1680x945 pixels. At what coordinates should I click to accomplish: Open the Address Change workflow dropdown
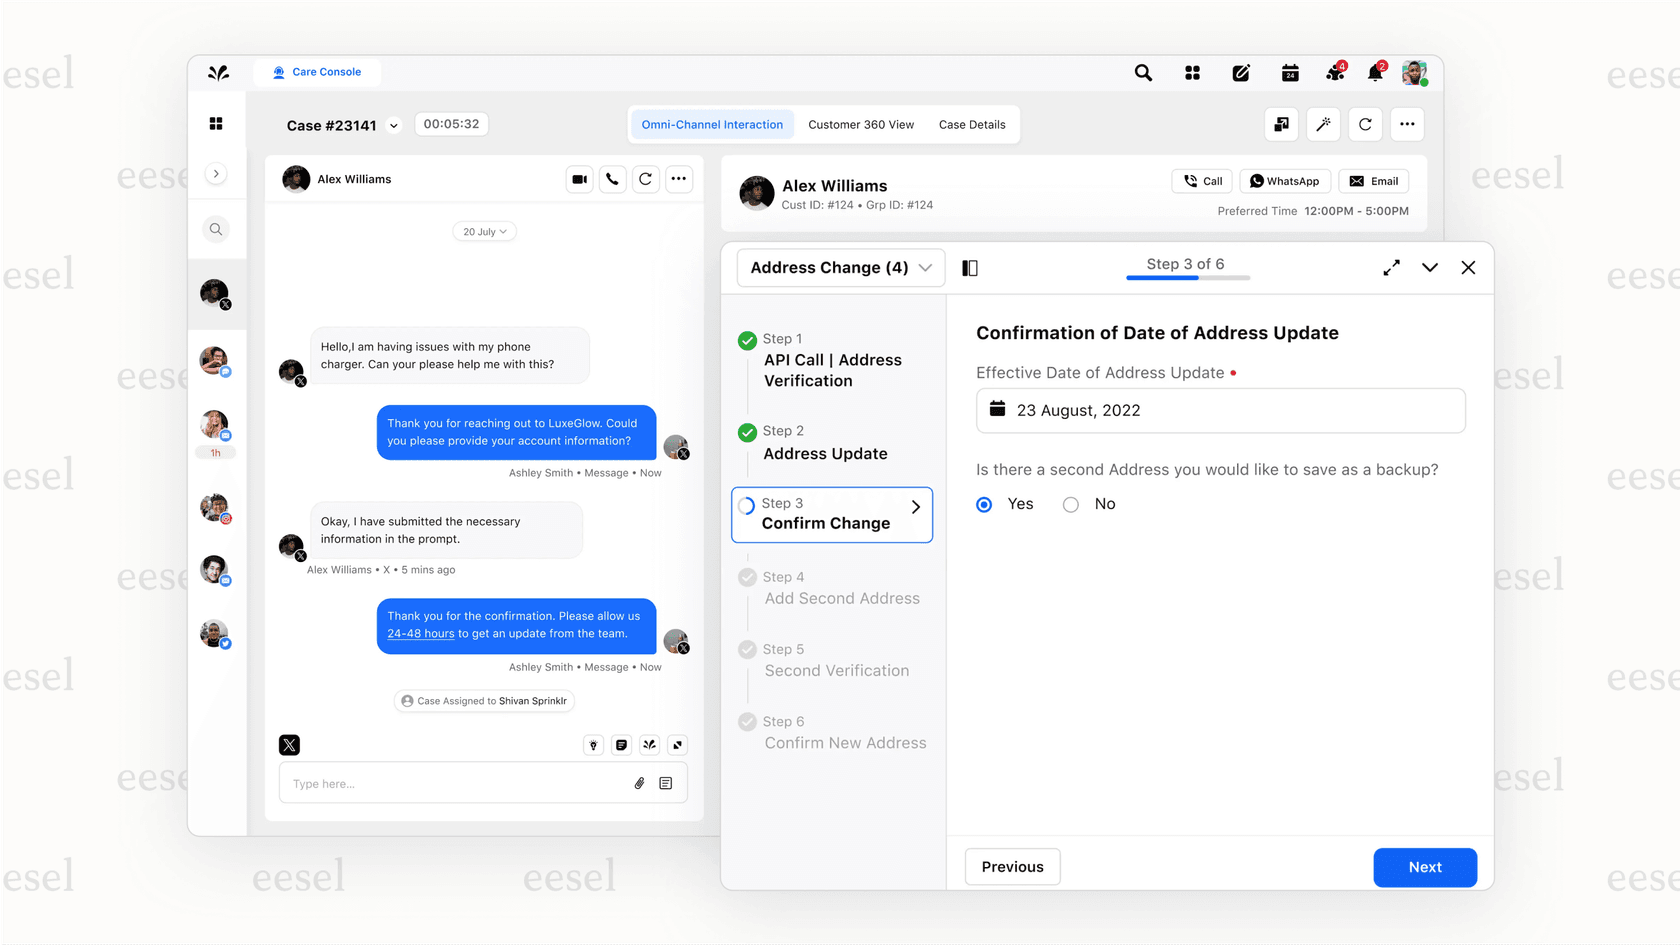click(839, 267)
